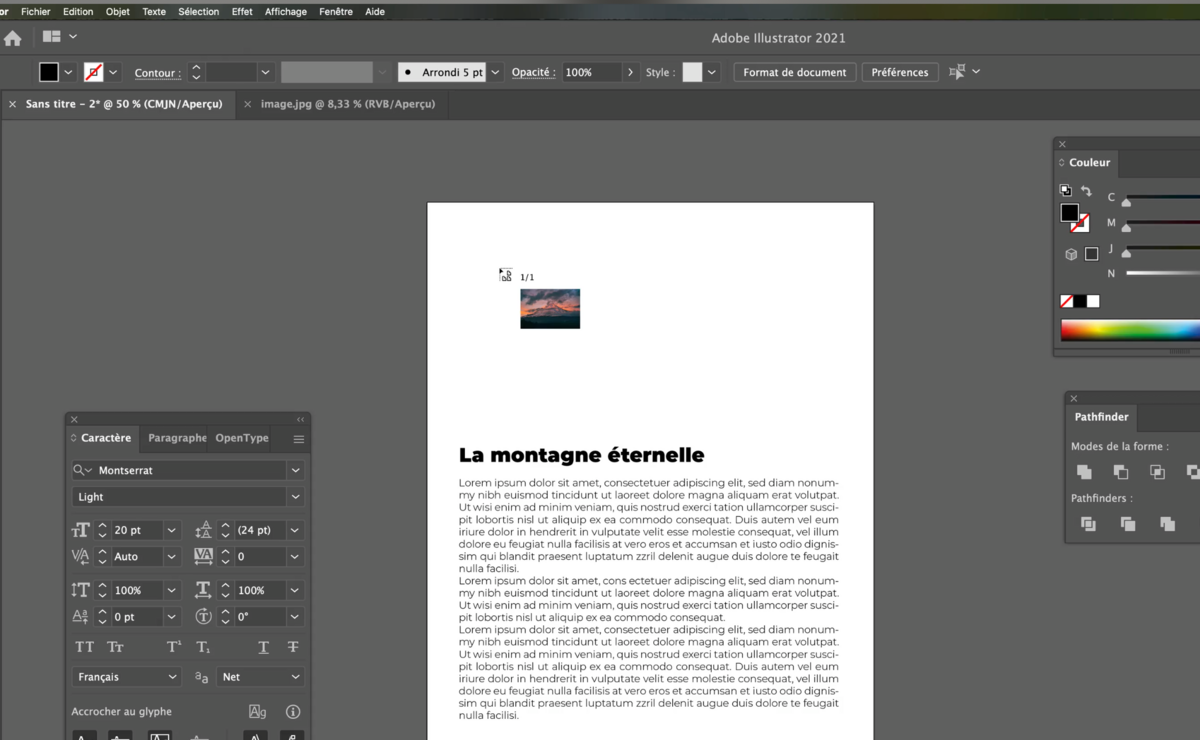Viewport: 1200px width, 740px height.
Task: Select the white swatch in Couleur panel
Action: point(1093,301)
